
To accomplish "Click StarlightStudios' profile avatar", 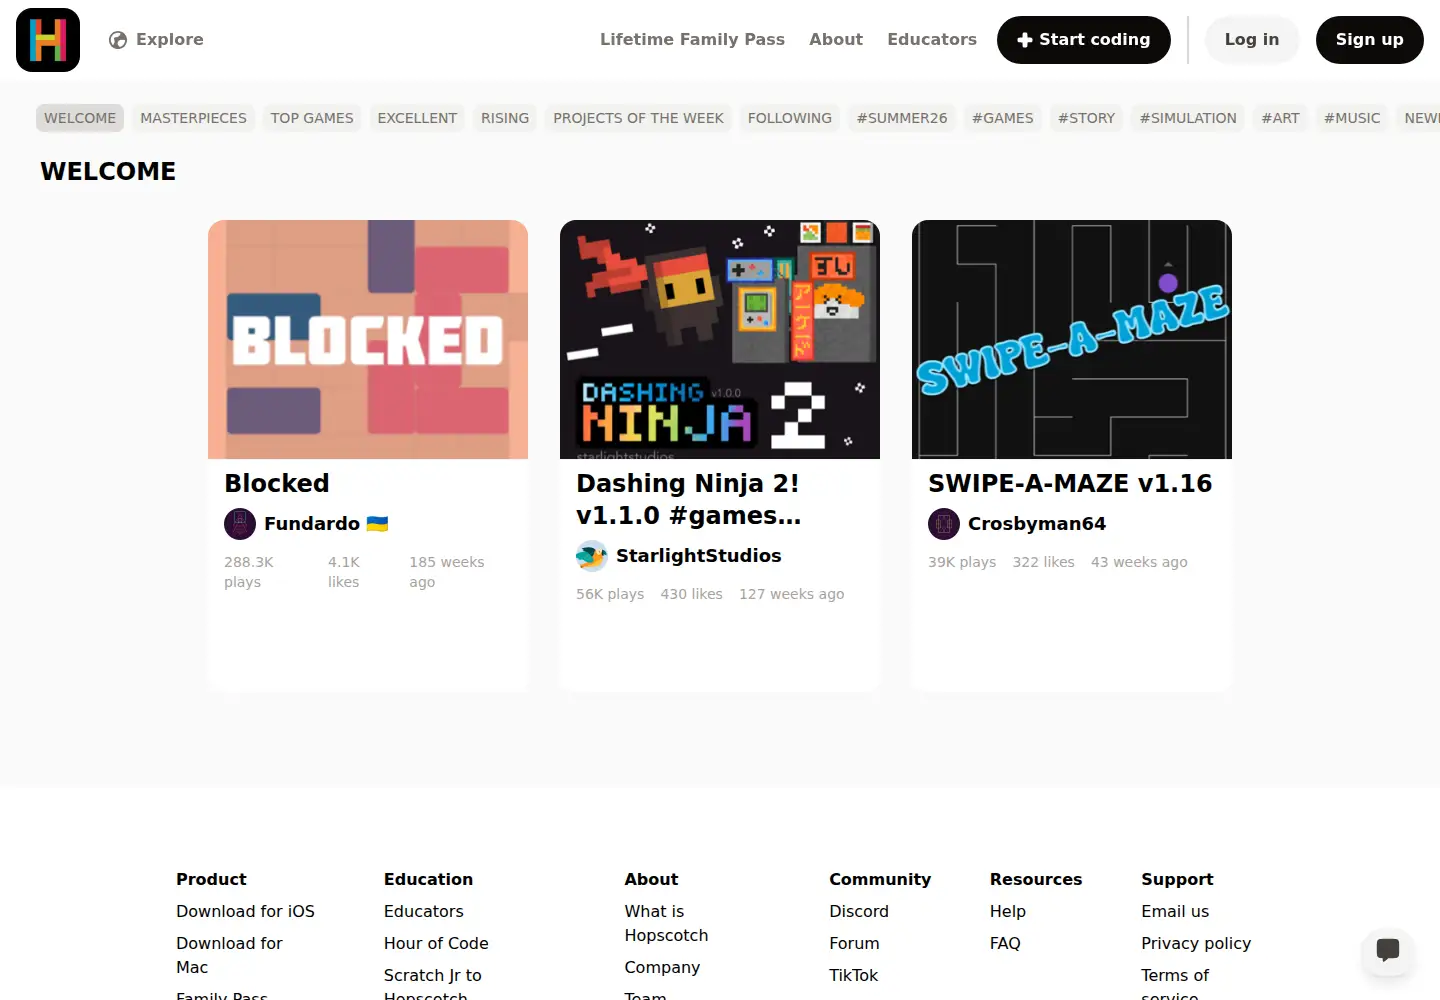I will coord(592,556).
